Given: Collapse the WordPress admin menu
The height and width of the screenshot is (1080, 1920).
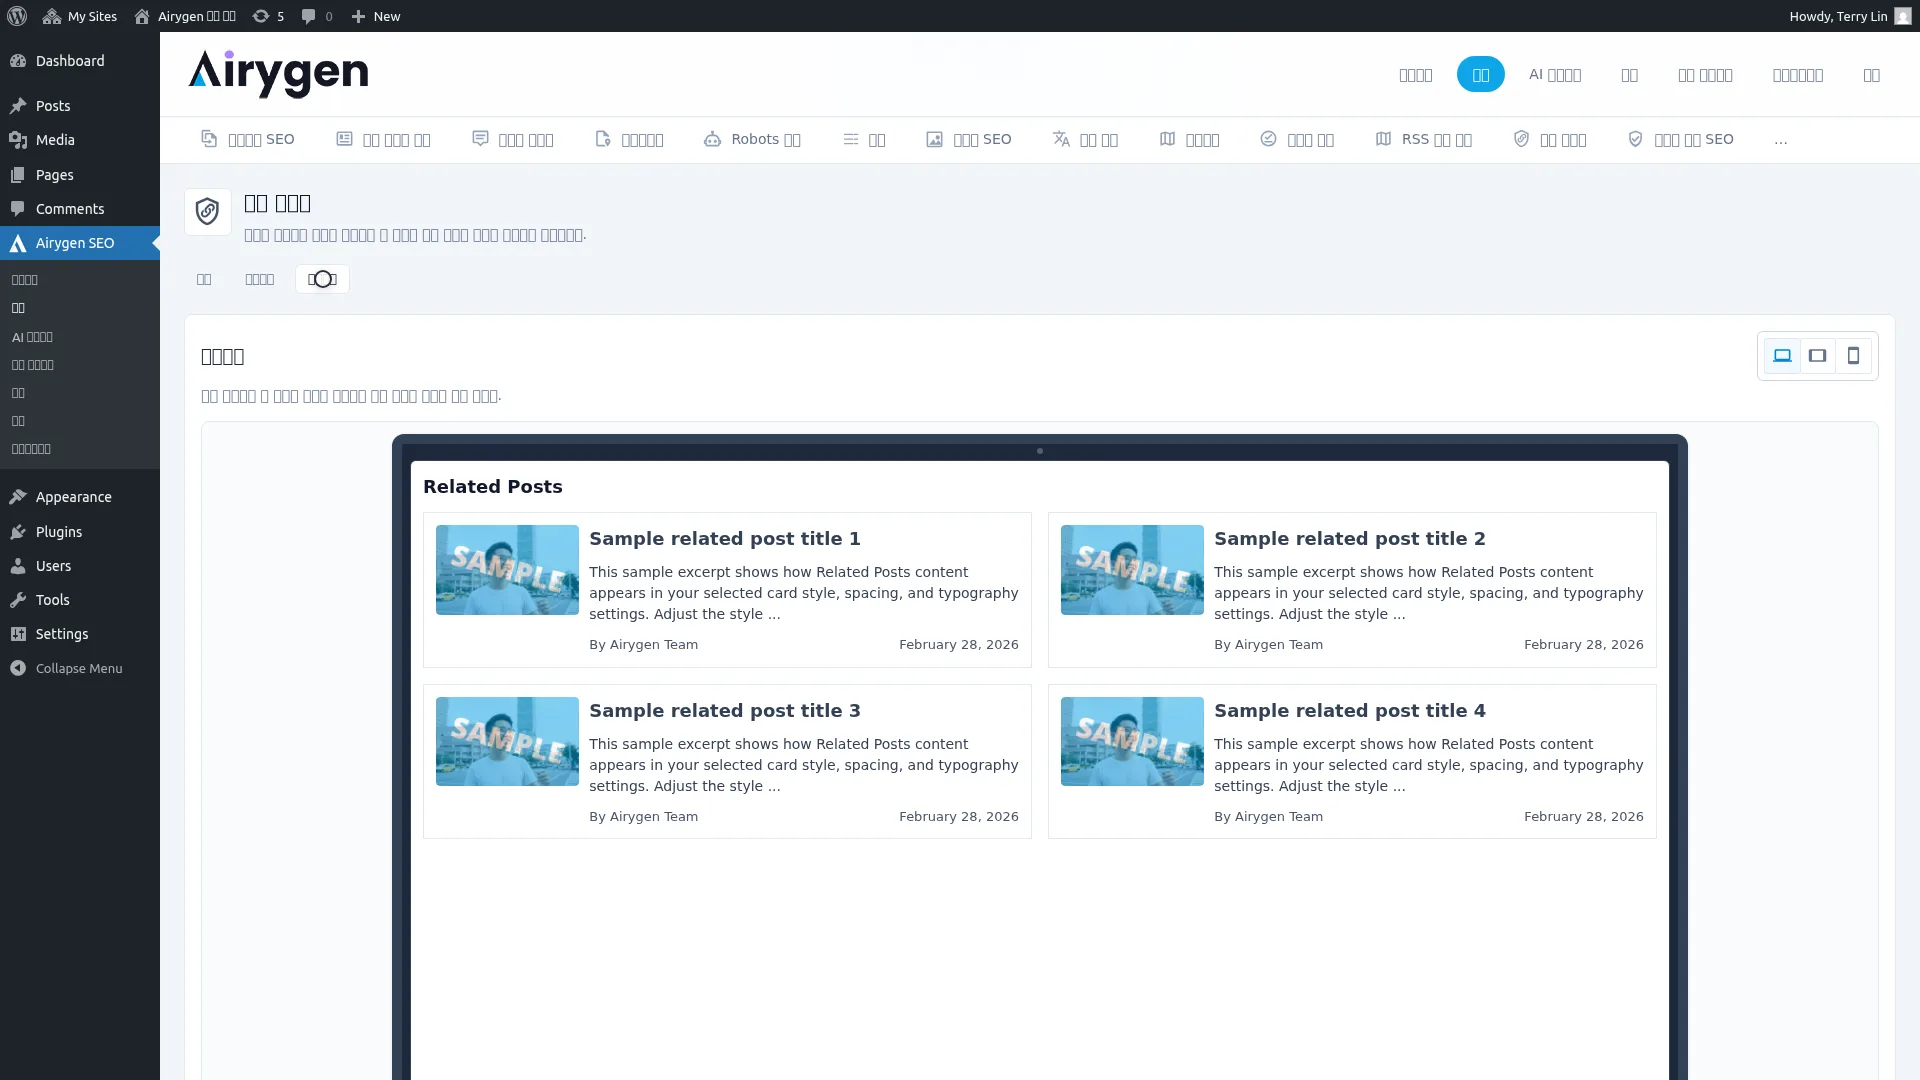Looking at the screenshot, I should (x=80, y=668).
